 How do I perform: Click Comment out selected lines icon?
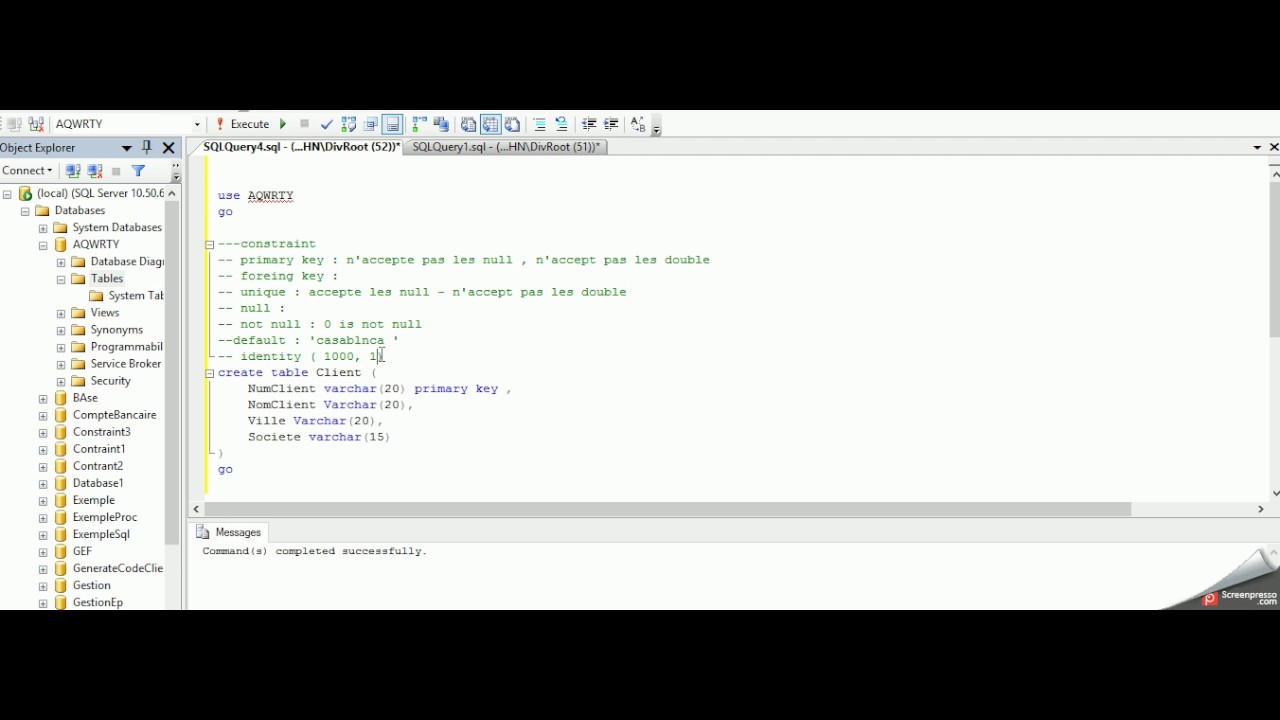[540, 124]
